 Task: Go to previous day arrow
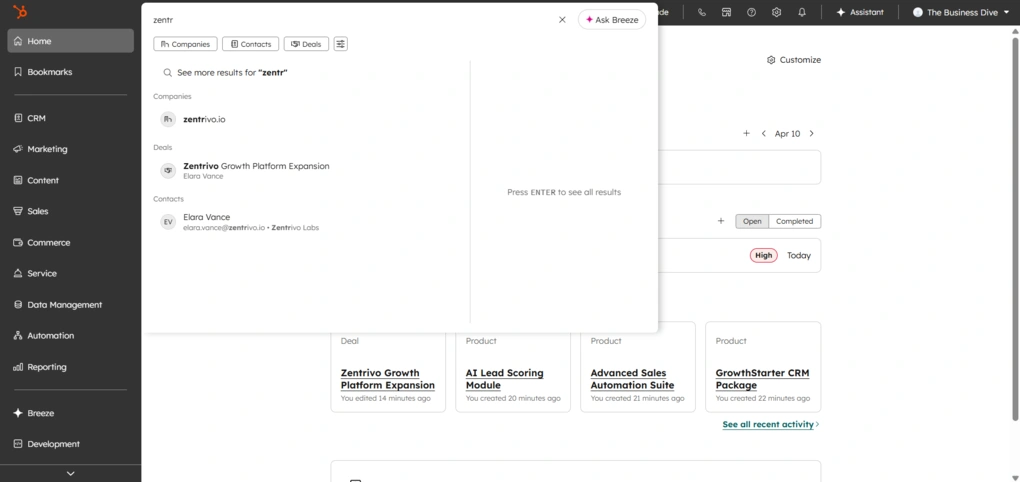764,133
